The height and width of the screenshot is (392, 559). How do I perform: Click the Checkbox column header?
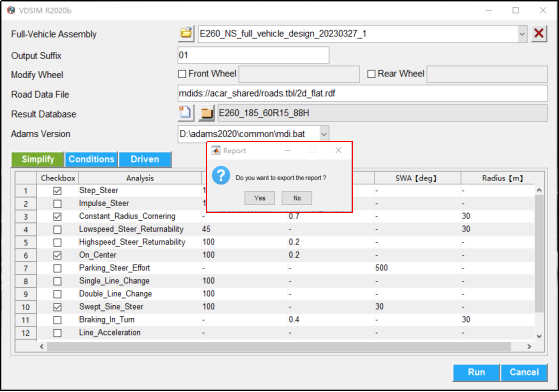58,178
